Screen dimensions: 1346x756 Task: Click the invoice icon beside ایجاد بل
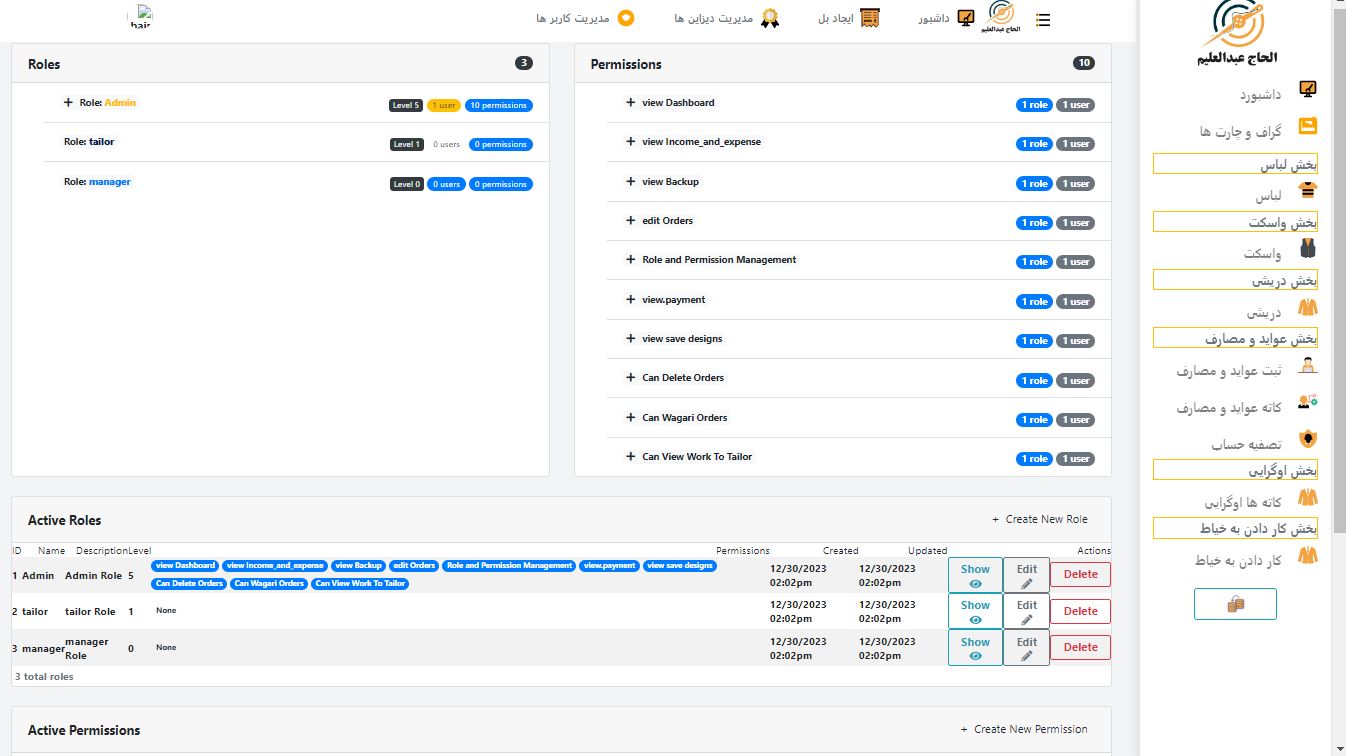pyautogui.click(x=870, y=18)
